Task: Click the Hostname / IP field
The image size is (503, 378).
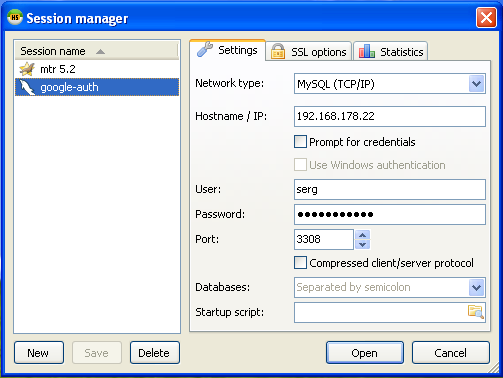Action: coord(390,116)
